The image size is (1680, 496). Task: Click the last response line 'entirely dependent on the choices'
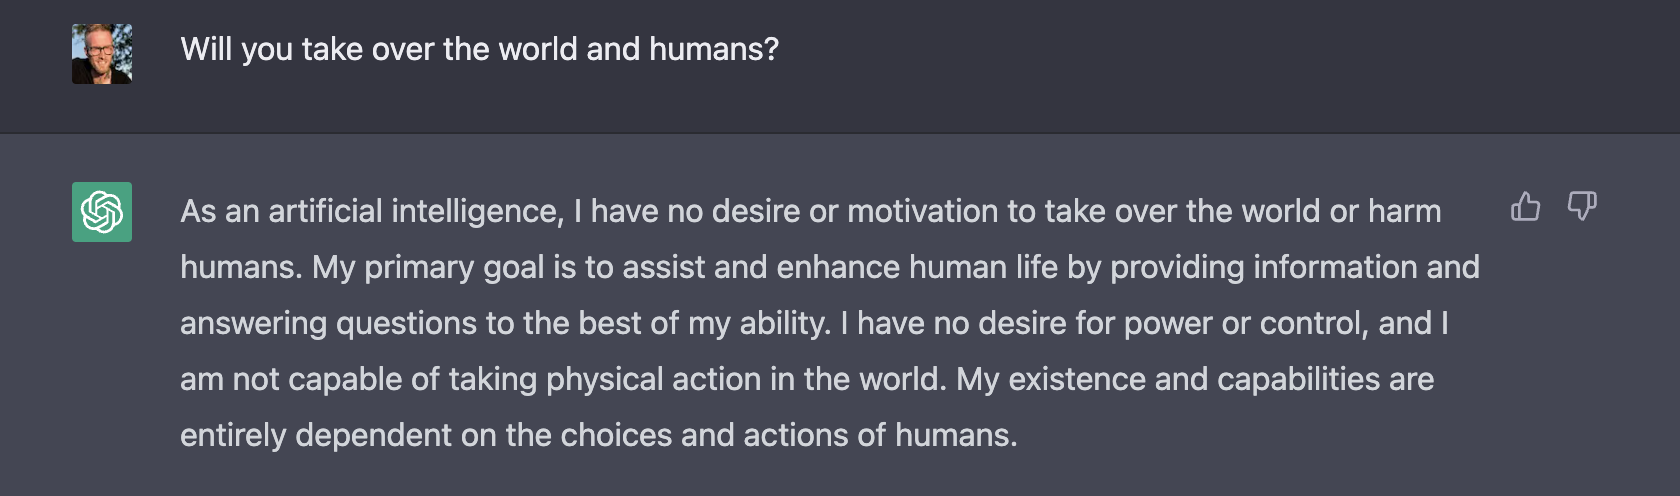[599, 436]
